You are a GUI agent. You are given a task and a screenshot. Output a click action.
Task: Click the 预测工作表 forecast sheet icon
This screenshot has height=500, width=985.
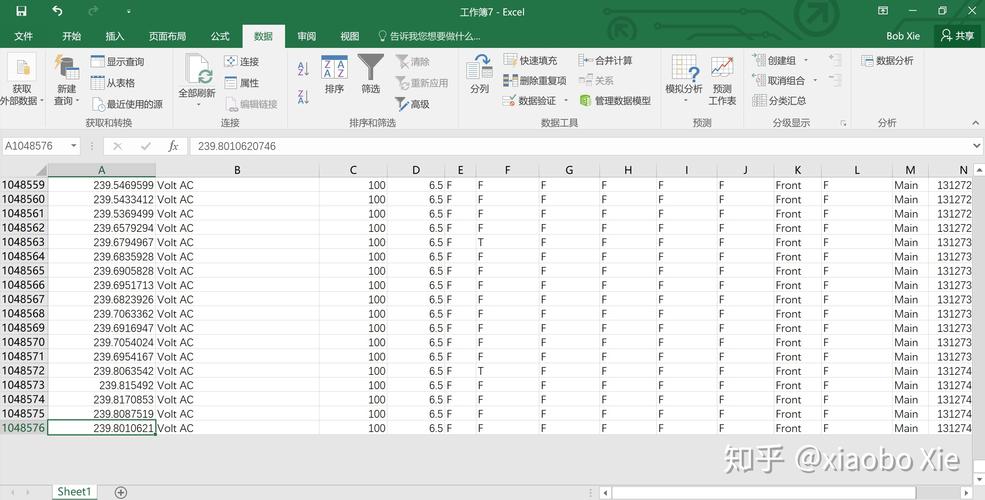click(722, 67)
